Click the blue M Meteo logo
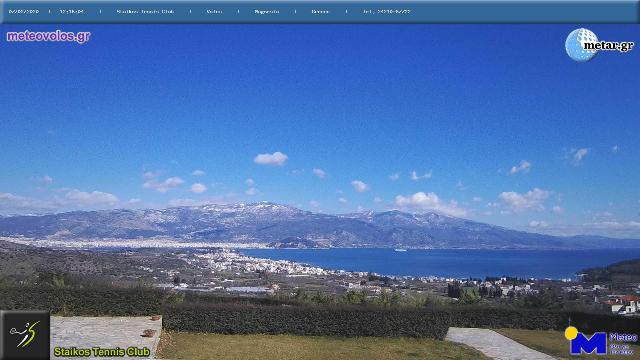The image size is (640, 360). [588, 343]
